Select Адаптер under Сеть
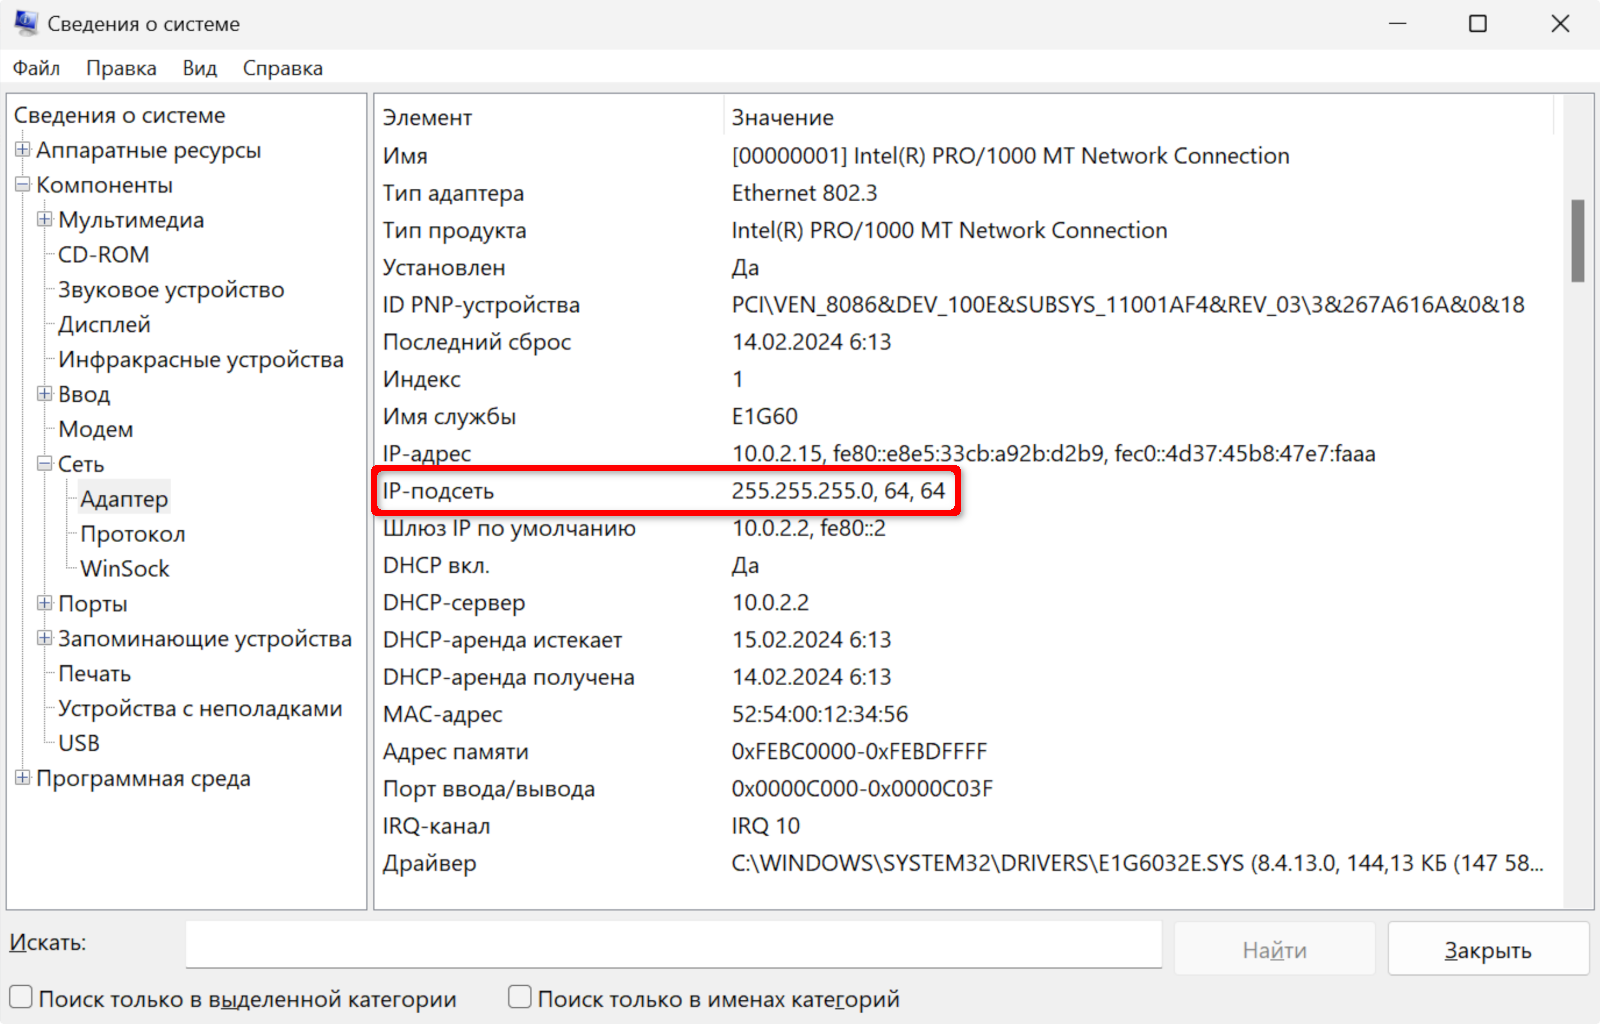This screenshot has width=1600, height=1024. click(124, 499)
